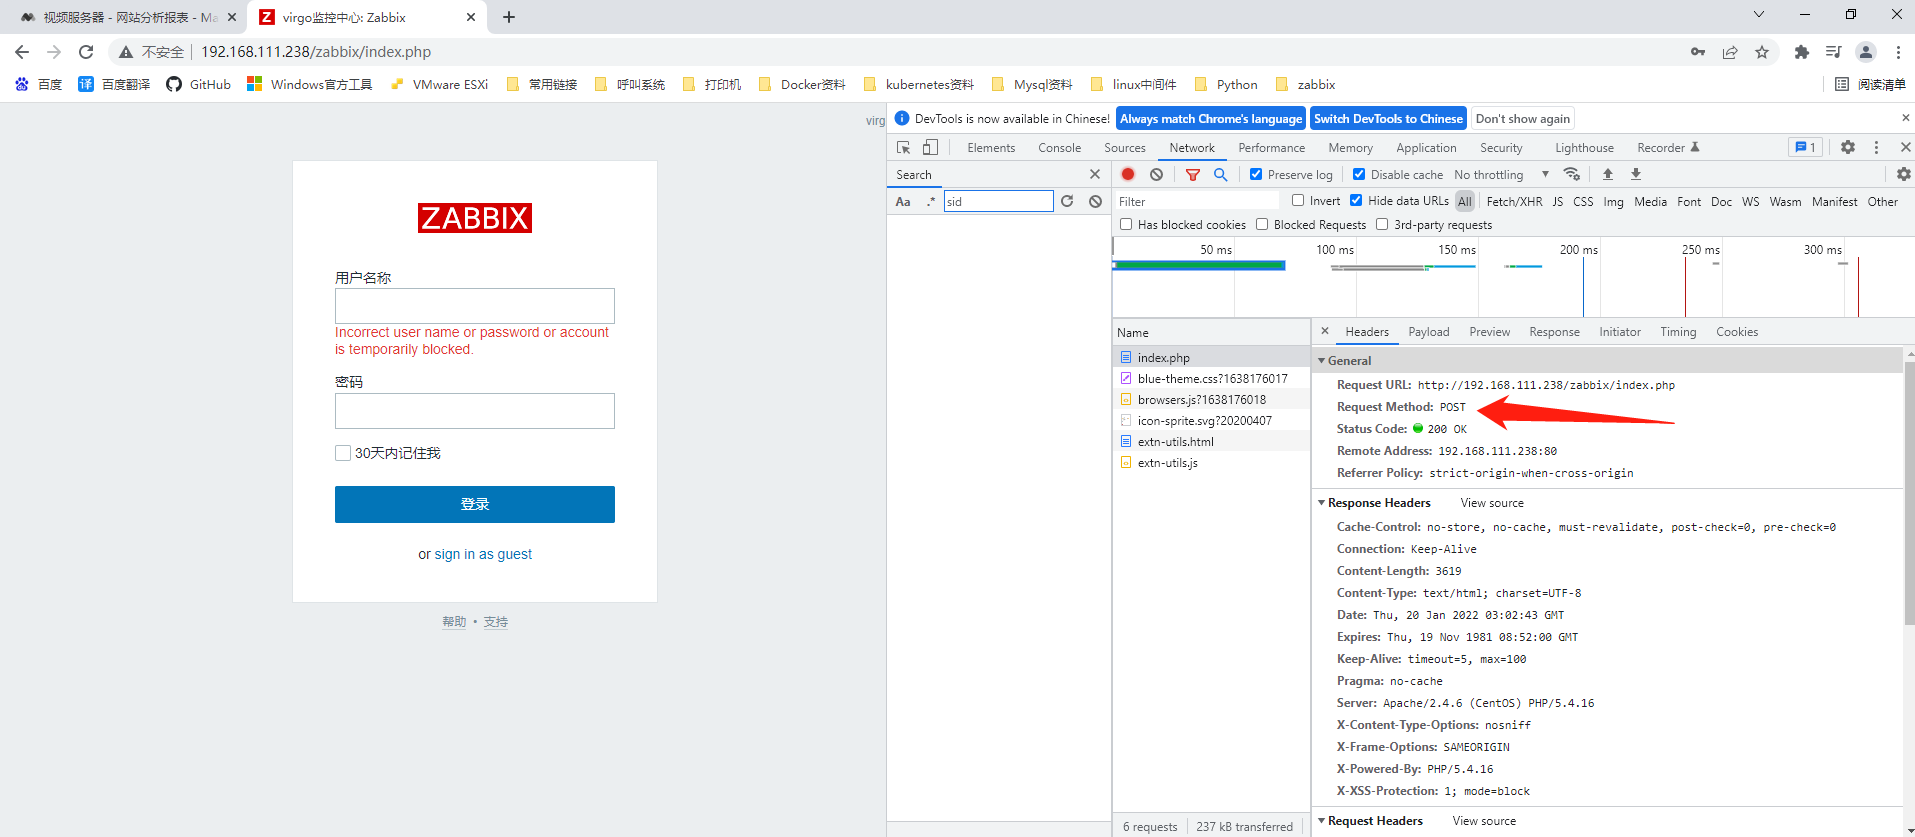Open DevTools three-dot customize menu
Viewport: 1915px width, 837px height.
1876,147
